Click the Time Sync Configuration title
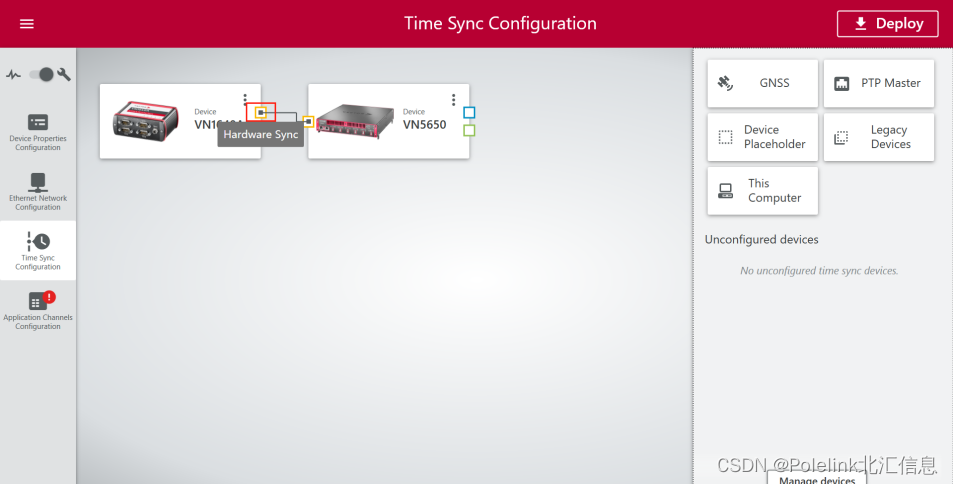Screen dimensions: 953x484 pos(500,24)
